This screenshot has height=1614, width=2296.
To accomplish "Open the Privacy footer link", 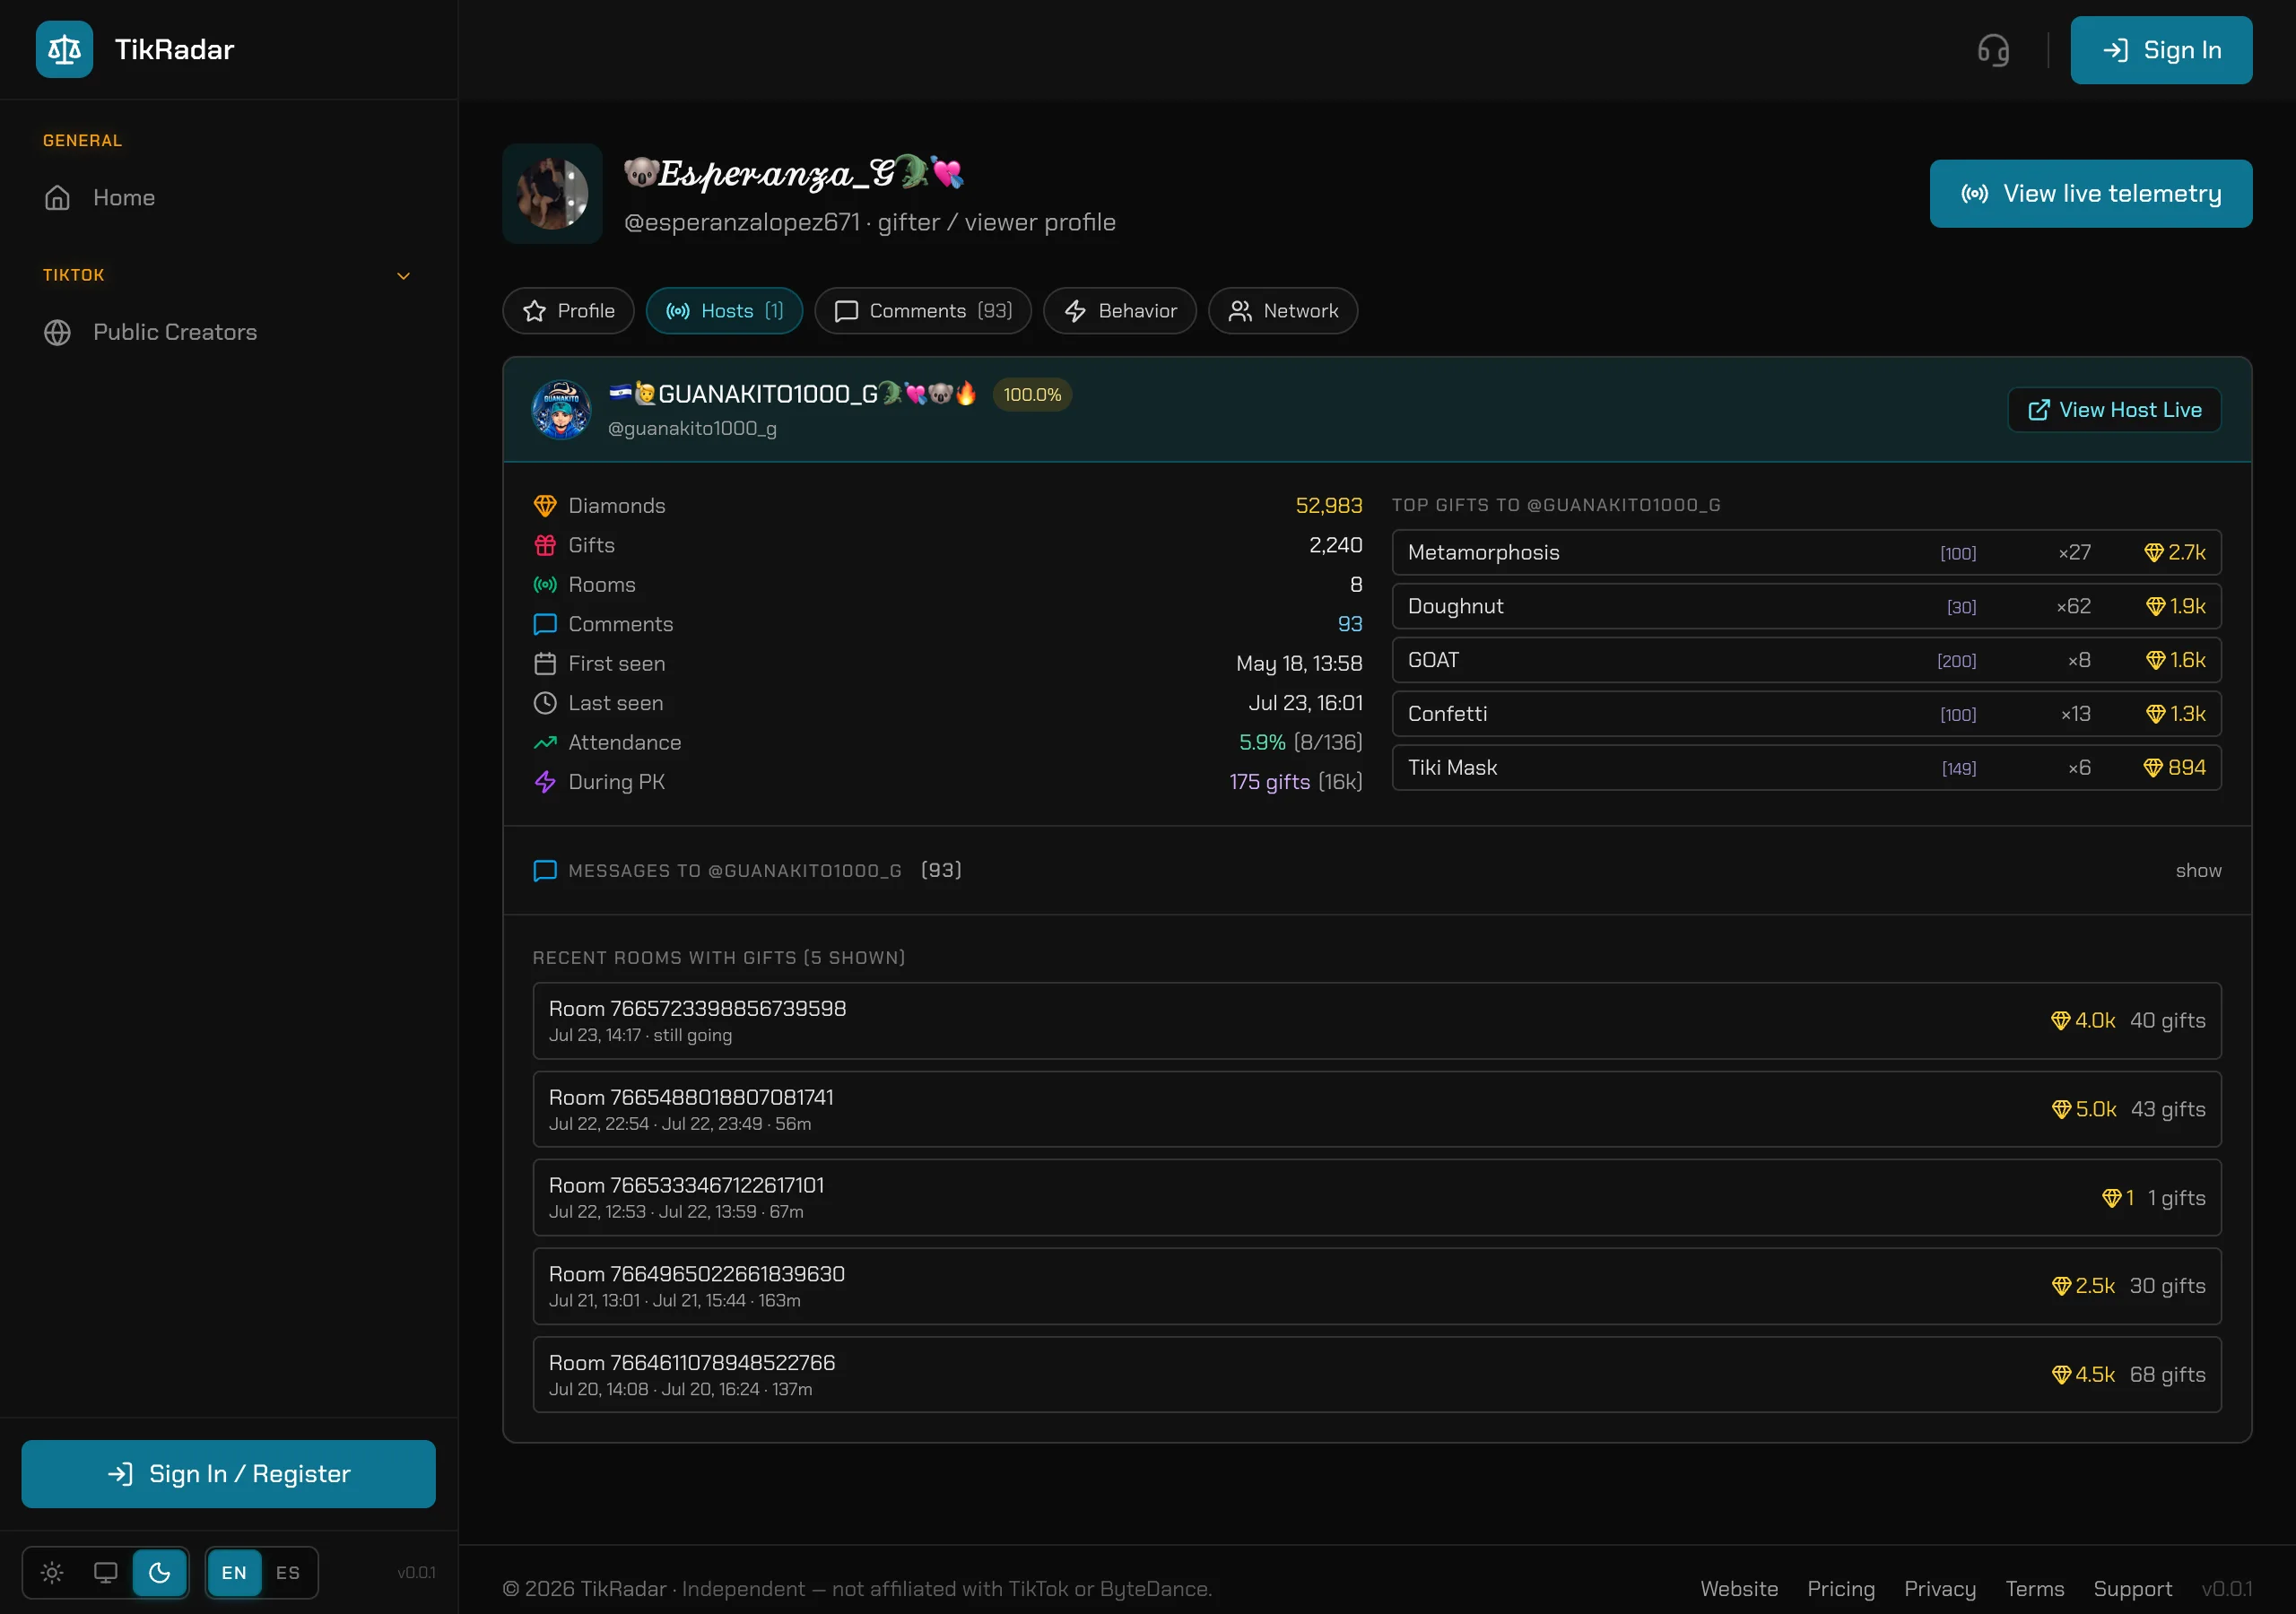I will [1940, 1589].
